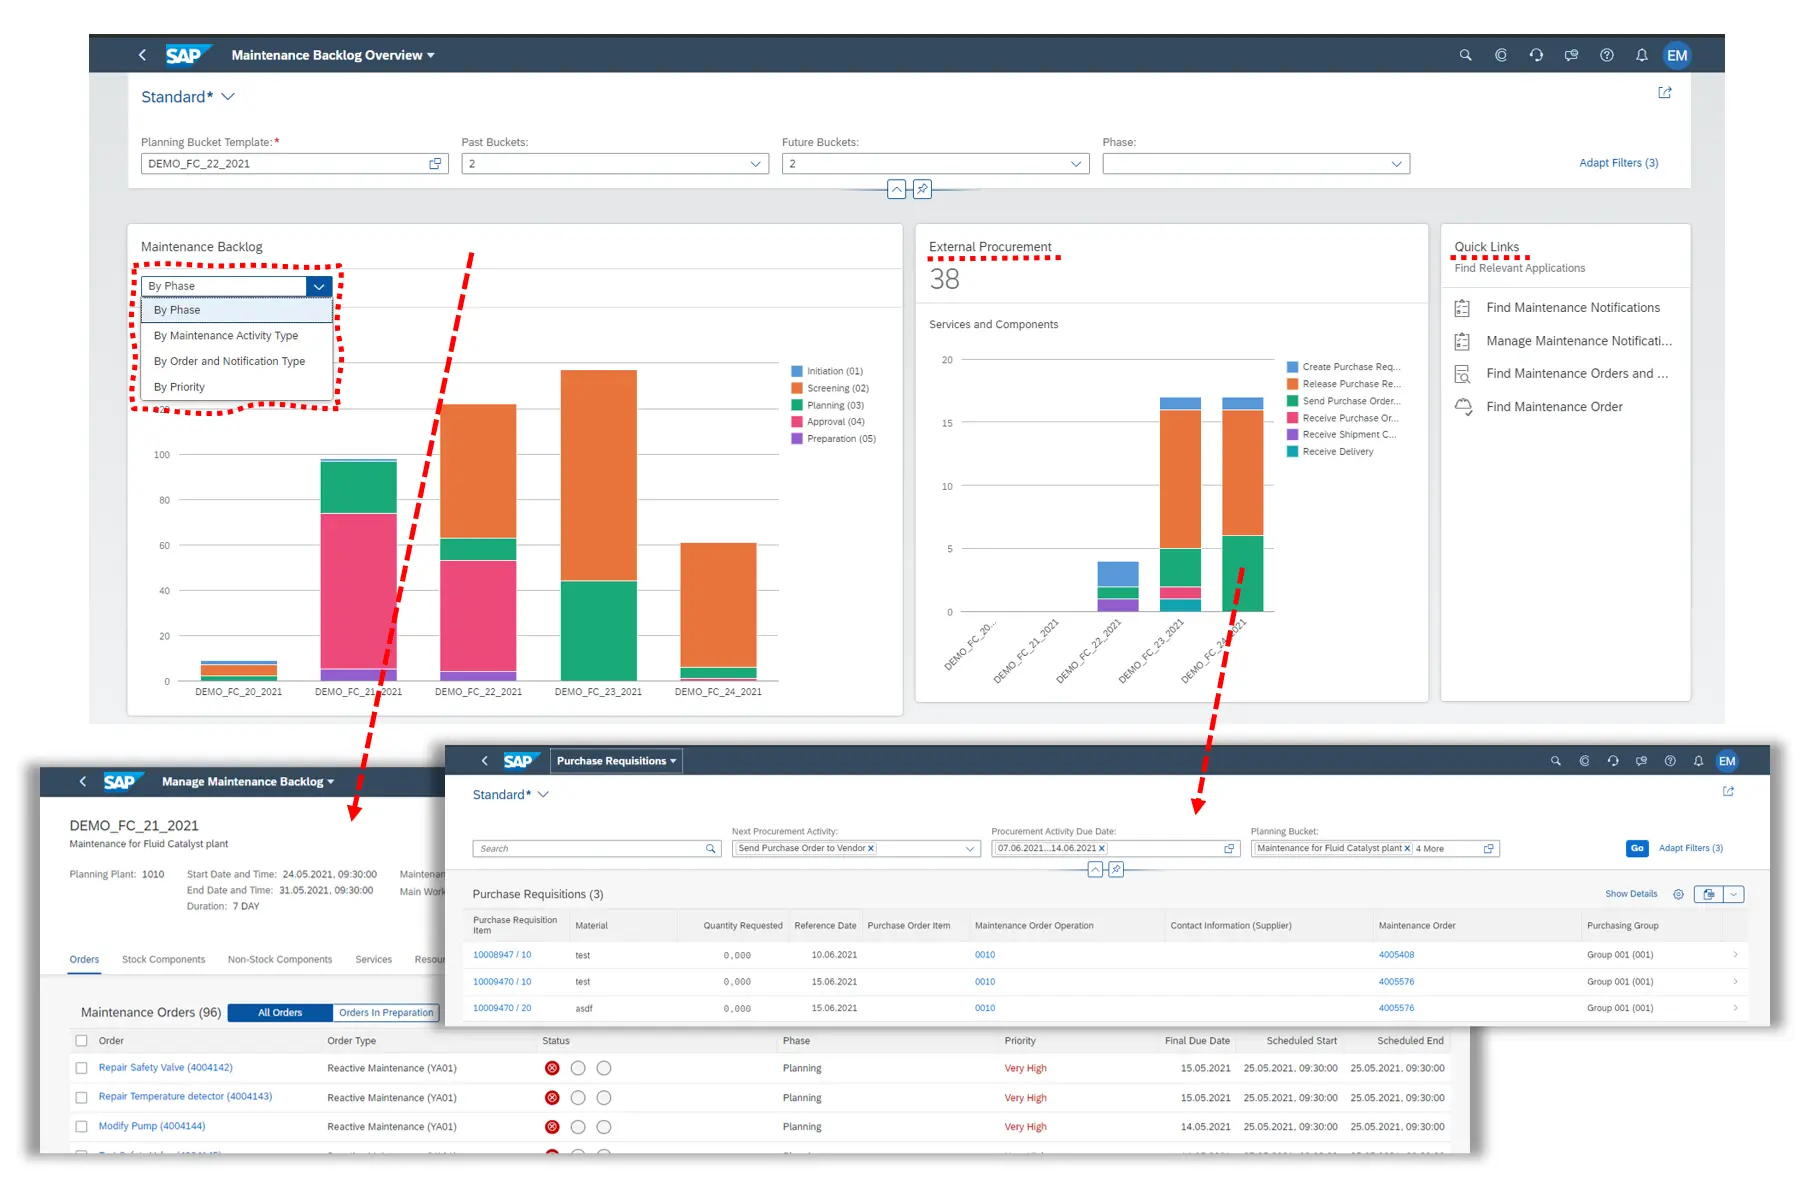The width and height of the screenshot is (1810, 1195).
Task: Switch to All Orders segment
Action: click(280, 1013)
